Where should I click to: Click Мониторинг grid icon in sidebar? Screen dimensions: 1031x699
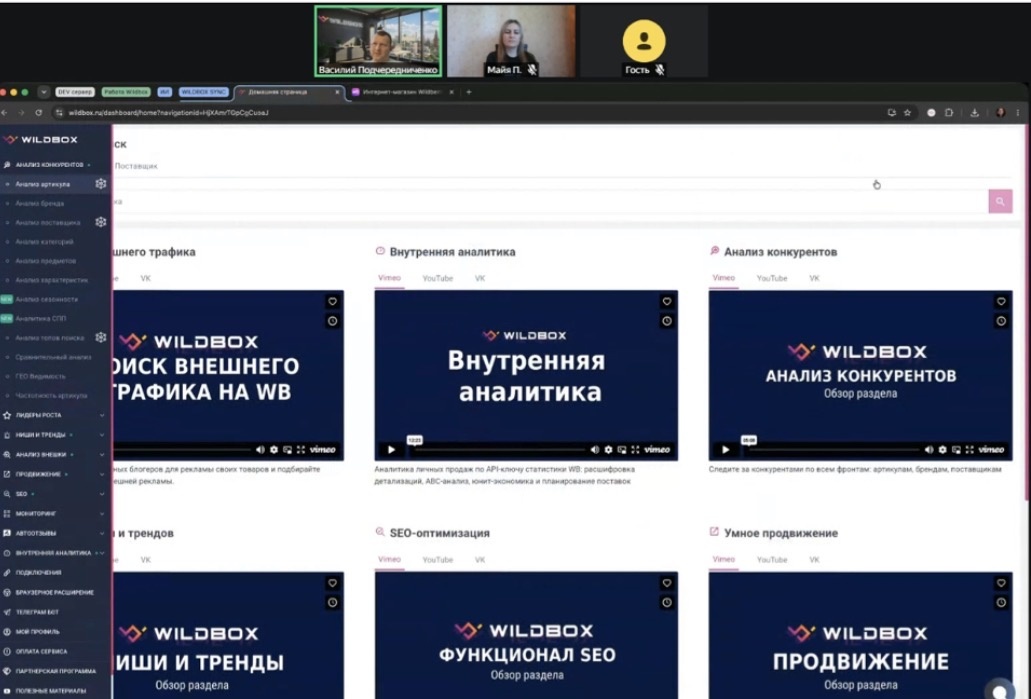coord(7,514)
